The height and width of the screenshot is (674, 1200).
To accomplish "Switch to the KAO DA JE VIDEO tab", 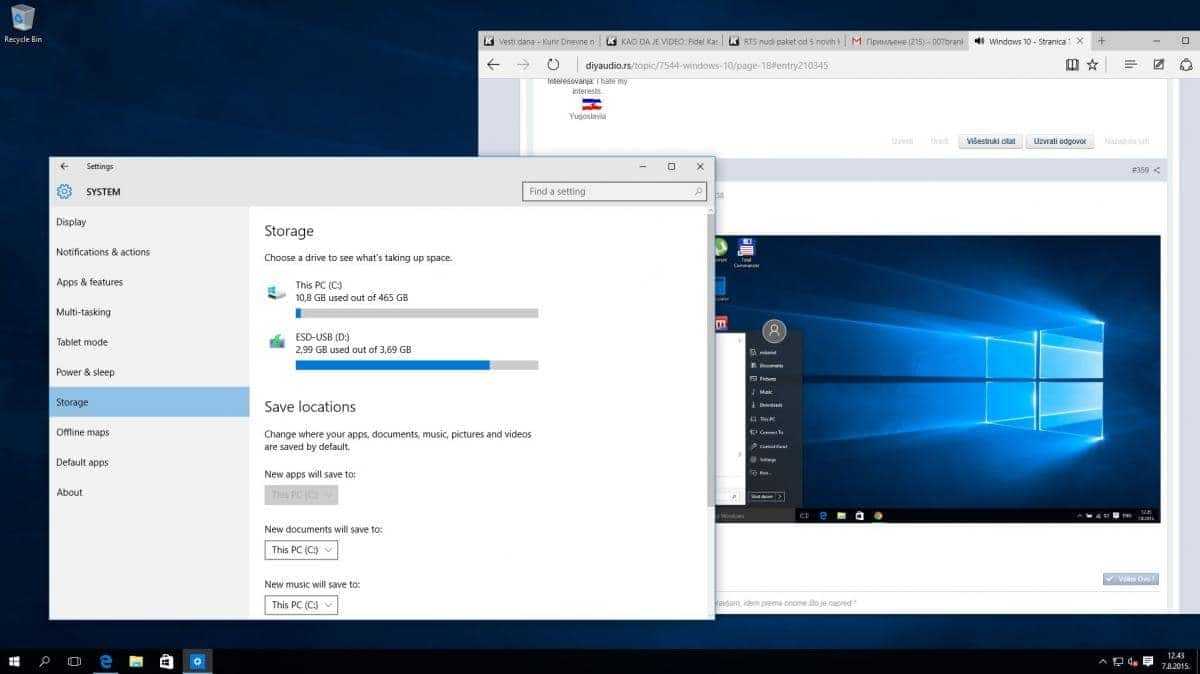I will pos(660,41).
